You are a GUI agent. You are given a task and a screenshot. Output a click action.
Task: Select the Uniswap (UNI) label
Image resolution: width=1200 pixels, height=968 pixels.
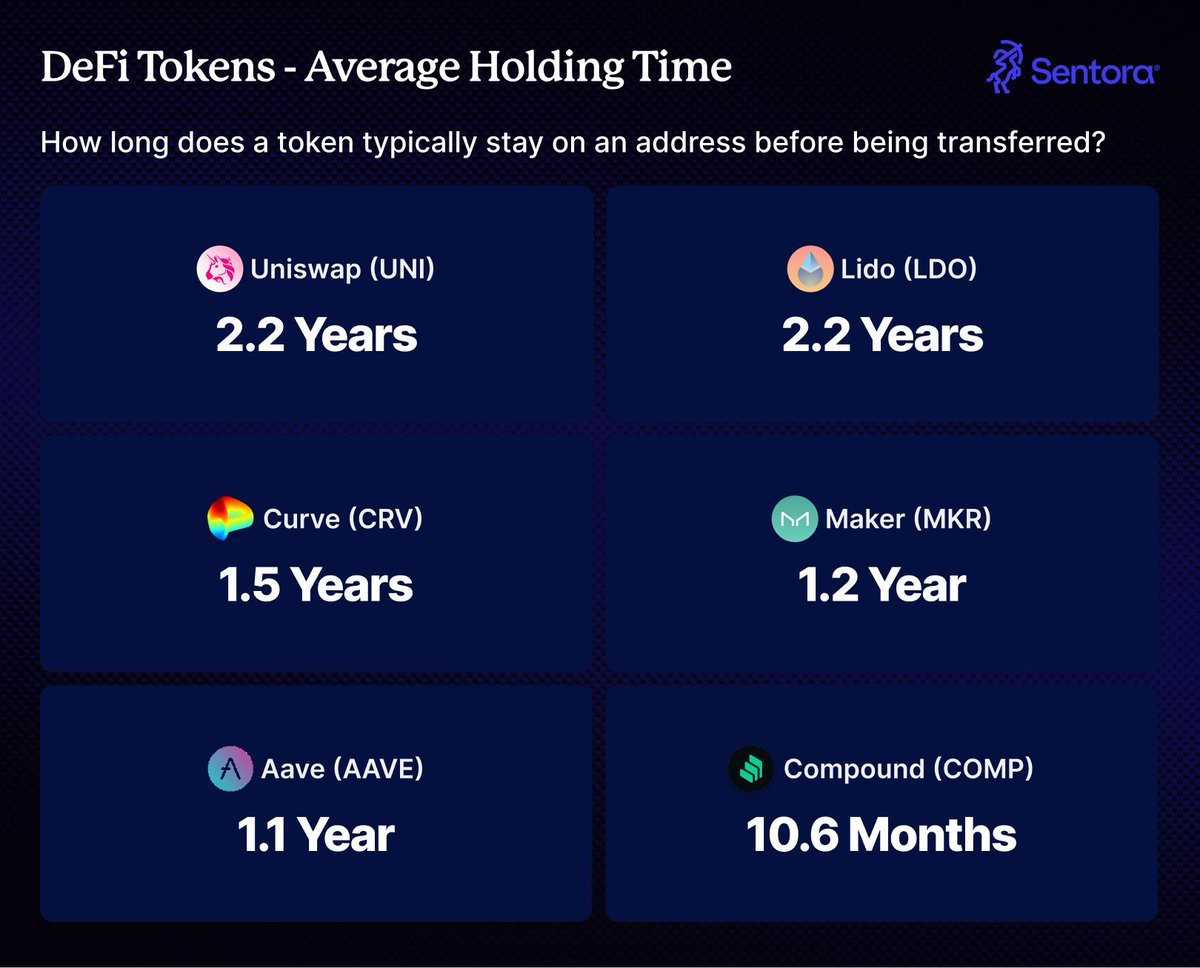(x=343, y=269)
